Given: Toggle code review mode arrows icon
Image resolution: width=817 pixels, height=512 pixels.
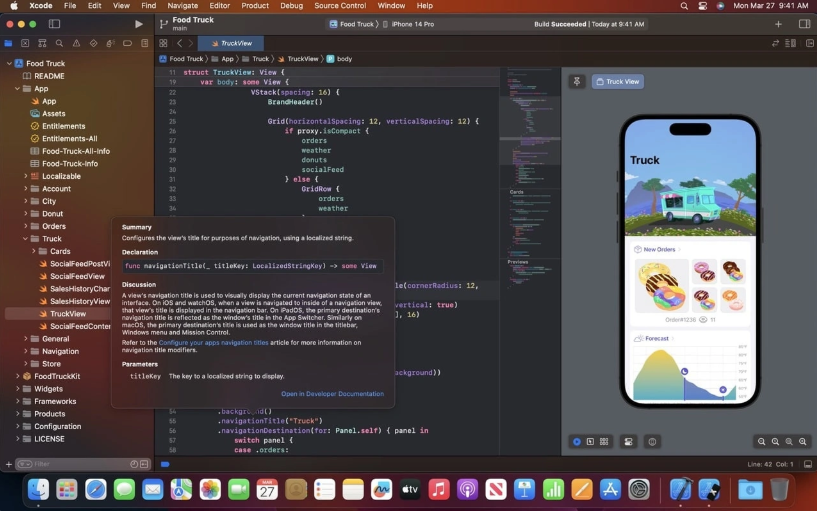Looking at the screenshot, I should pyautogui.click(x=775, y=43).
